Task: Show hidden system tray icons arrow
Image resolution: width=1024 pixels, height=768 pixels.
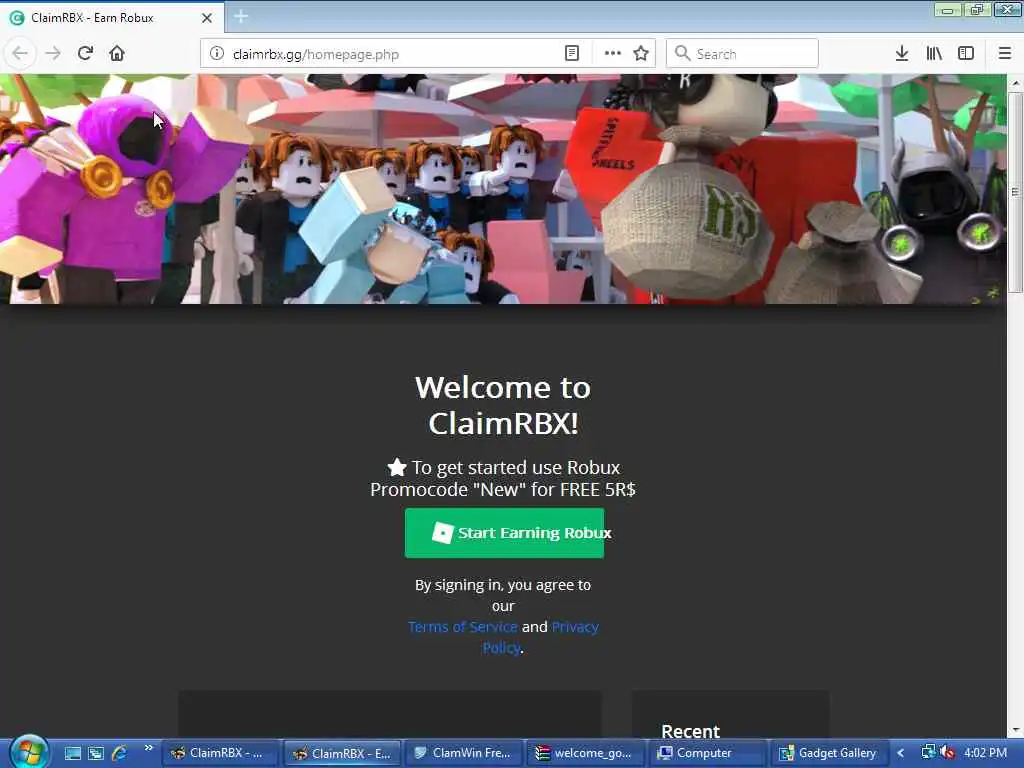Action: click(x=901, y=753)
